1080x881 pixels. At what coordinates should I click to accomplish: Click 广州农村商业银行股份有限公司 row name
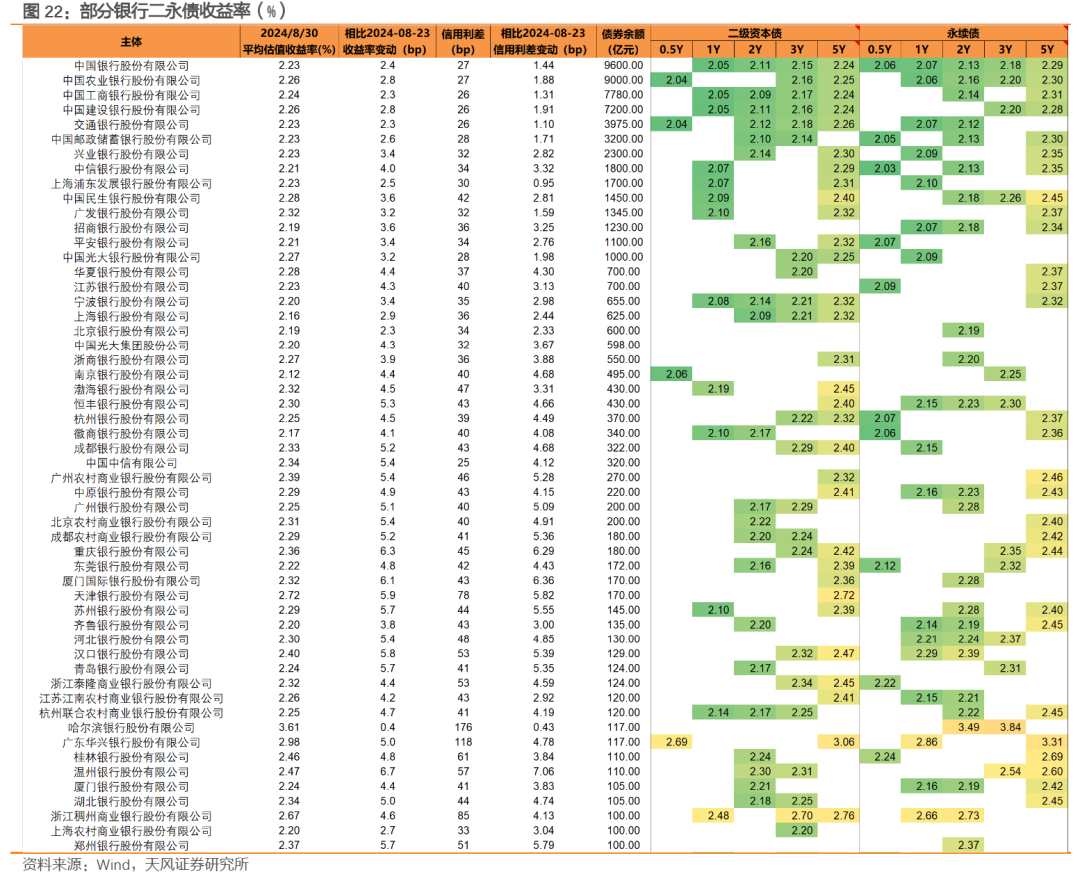coord(131,477)
